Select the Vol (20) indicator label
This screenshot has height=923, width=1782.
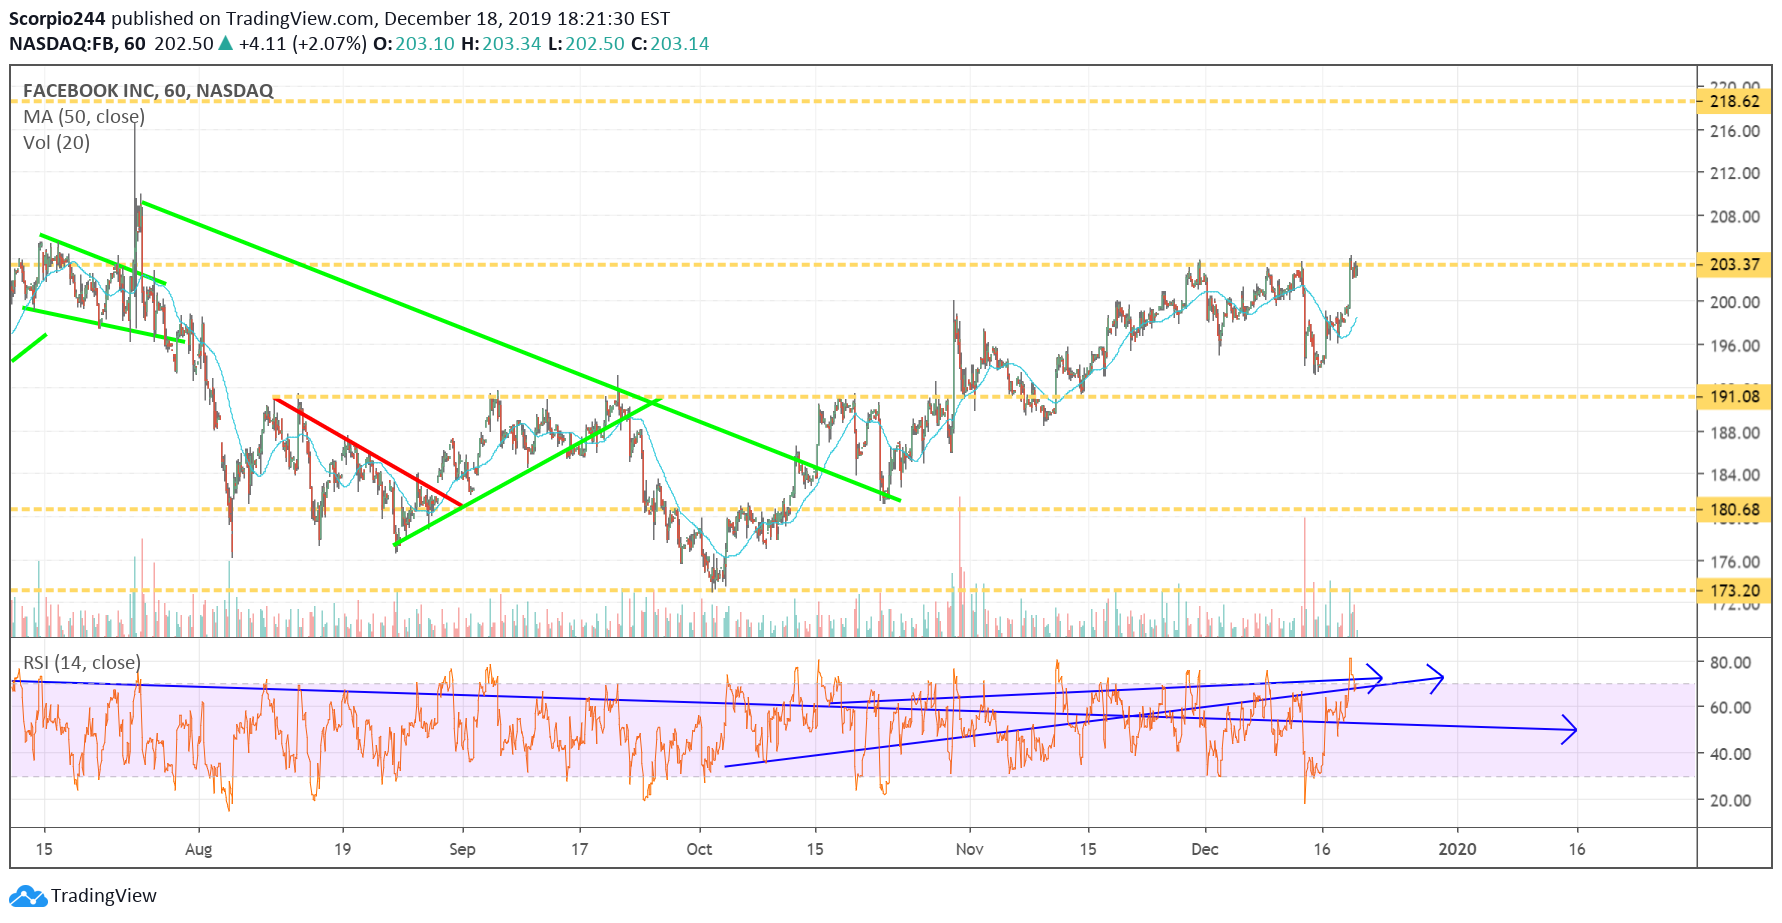coord(56,143)
